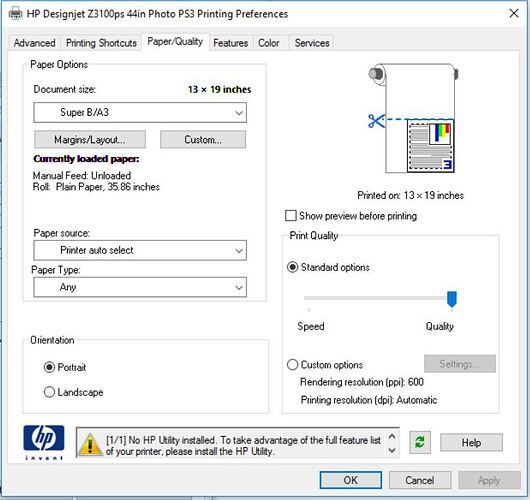
Task: Click the Speed/Quality slider handle
Action: (452, 299)
